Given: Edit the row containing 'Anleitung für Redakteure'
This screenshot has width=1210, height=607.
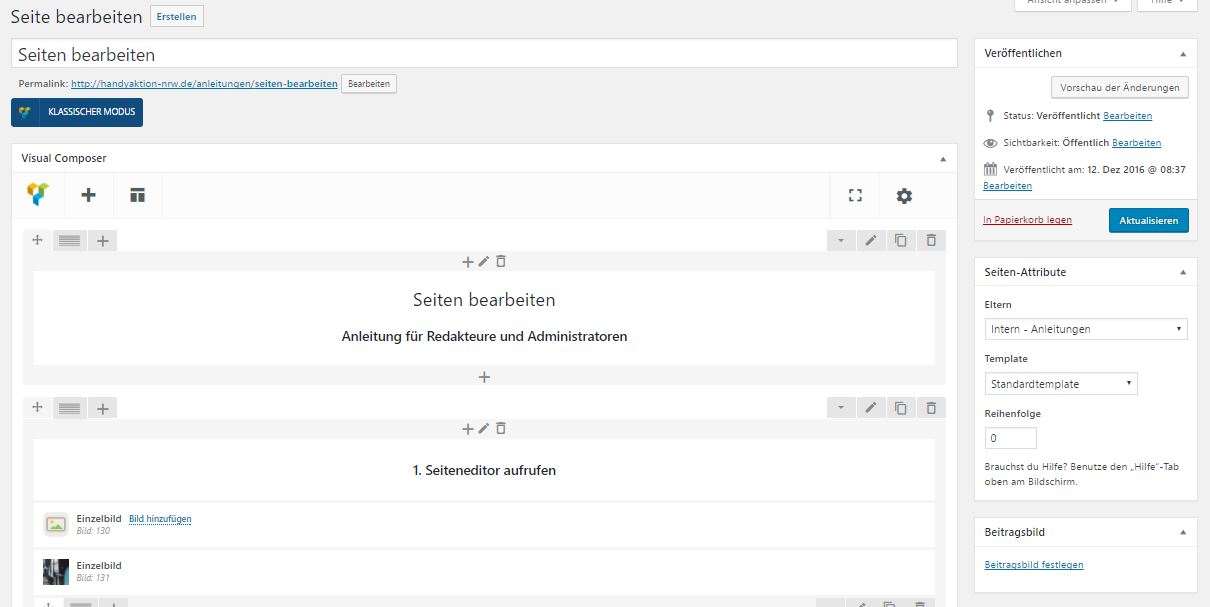Looking at the screenshot, I should point(871,241).
